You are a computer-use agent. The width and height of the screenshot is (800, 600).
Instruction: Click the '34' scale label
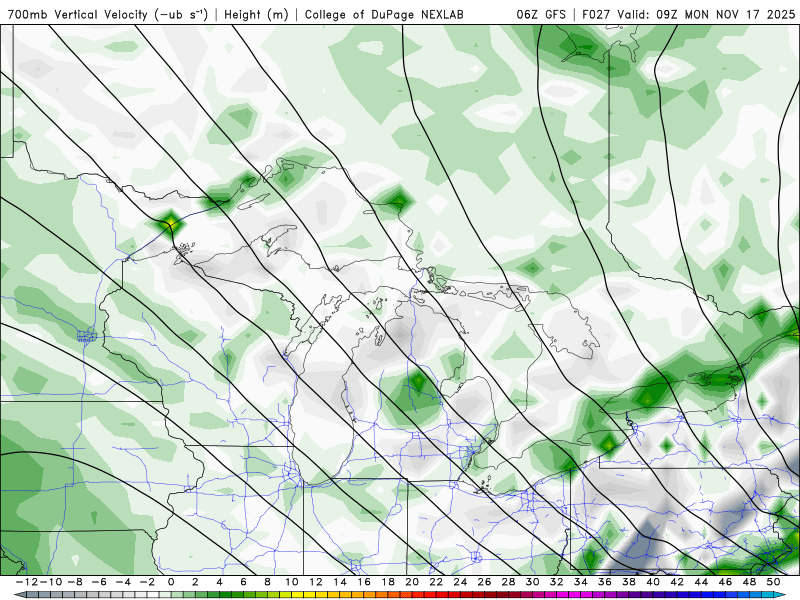click(x=581, y=582)
